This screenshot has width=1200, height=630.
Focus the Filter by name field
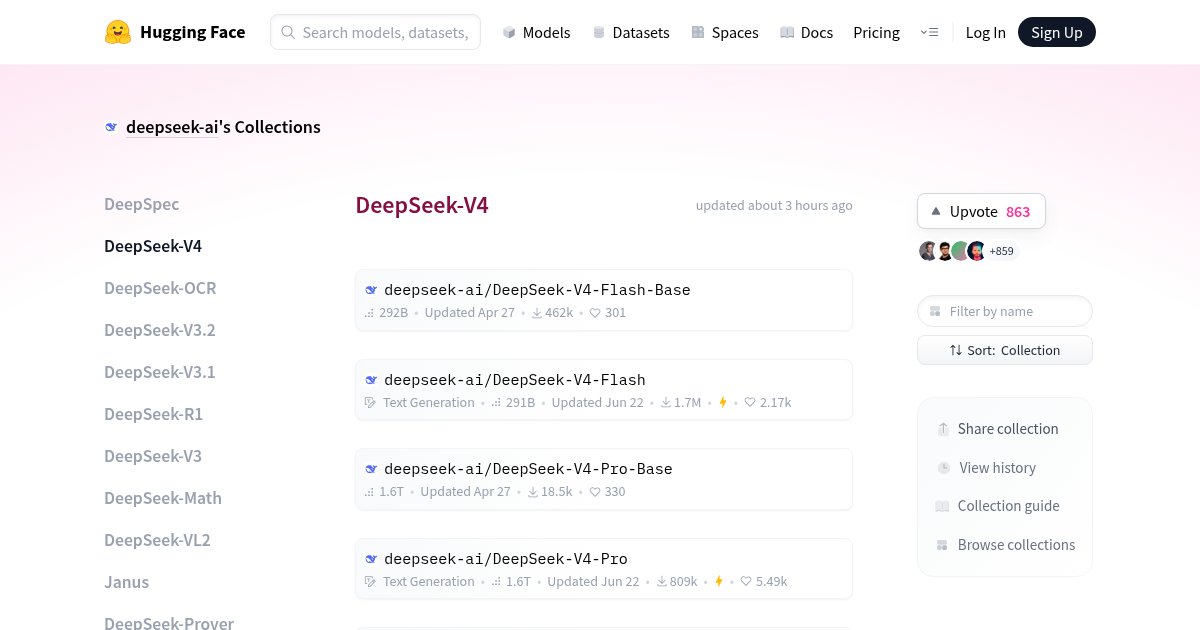pyautogui.click(x=1005, y=311)
